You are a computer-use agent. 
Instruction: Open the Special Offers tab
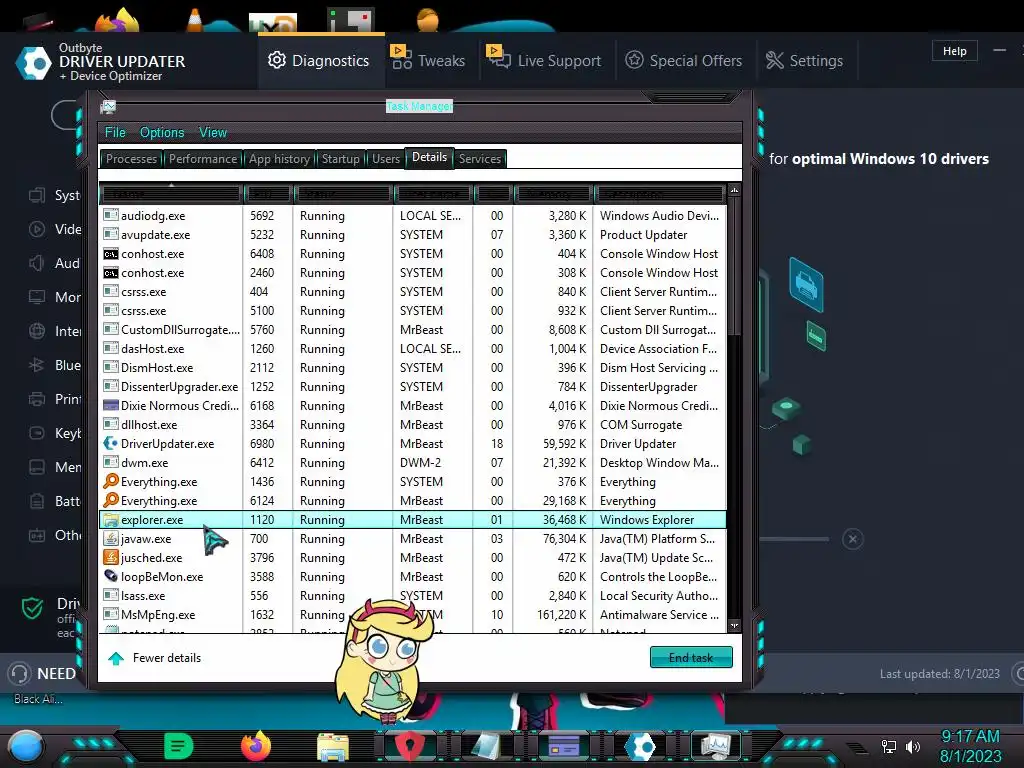tap(684, 61)
